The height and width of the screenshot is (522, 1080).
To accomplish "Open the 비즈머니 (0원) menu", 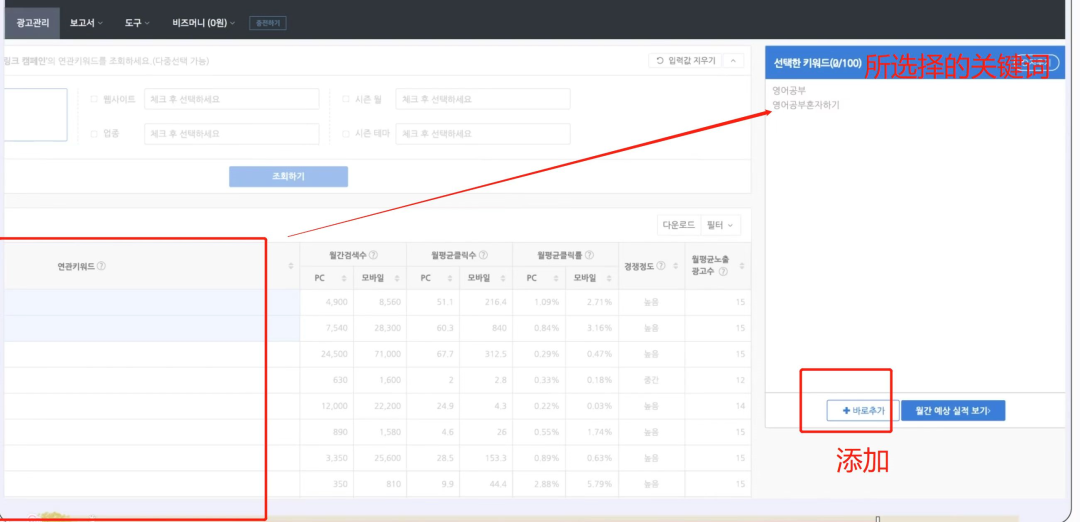I will (x=203, y=23).
